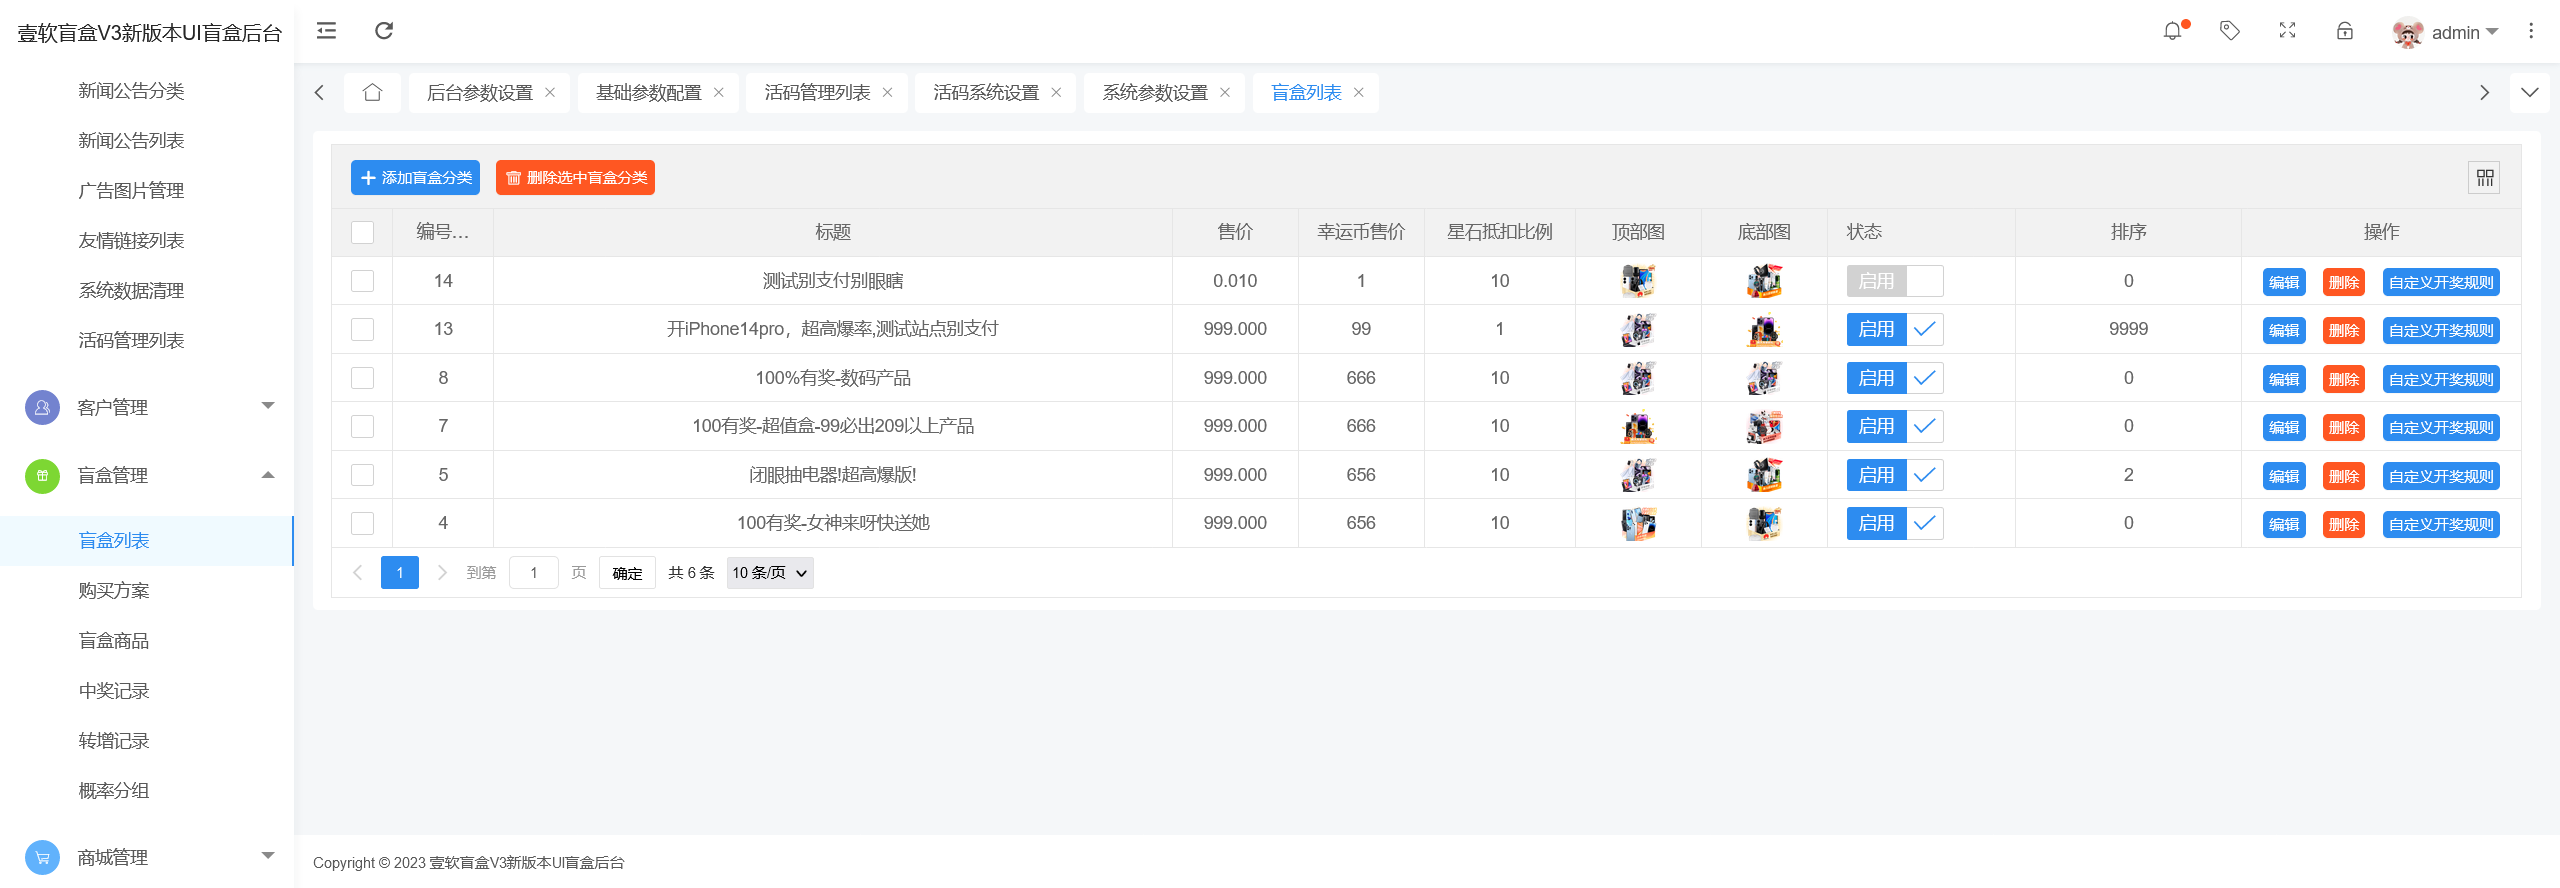Select all rows via the header checkbox

[x=363, y=232]
